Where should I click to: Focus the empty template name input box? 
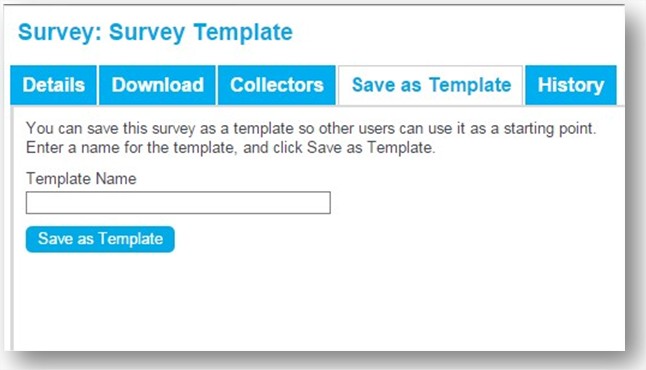click(x=178, y=203)
